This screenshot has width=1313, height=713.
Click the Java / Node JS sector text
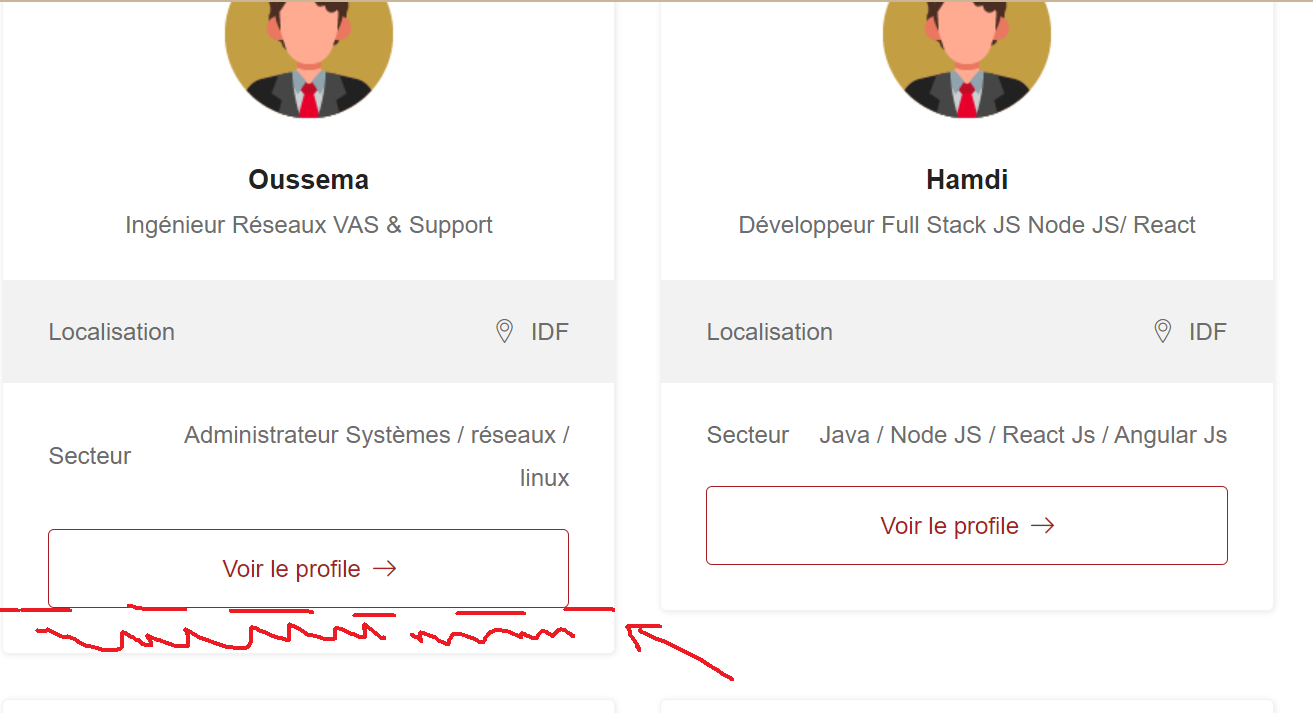[x=1023, y=435]
